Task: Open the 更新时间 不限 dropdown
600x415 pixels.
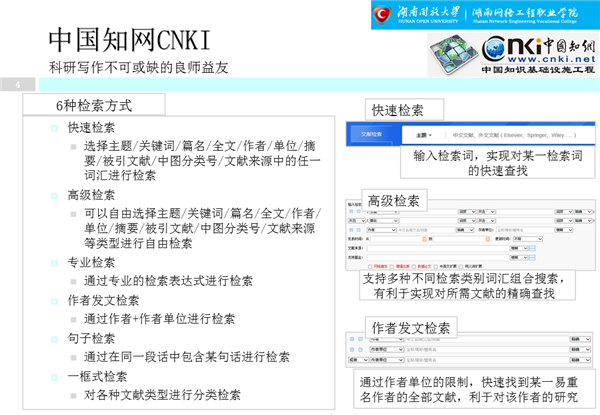Action: 528,239
